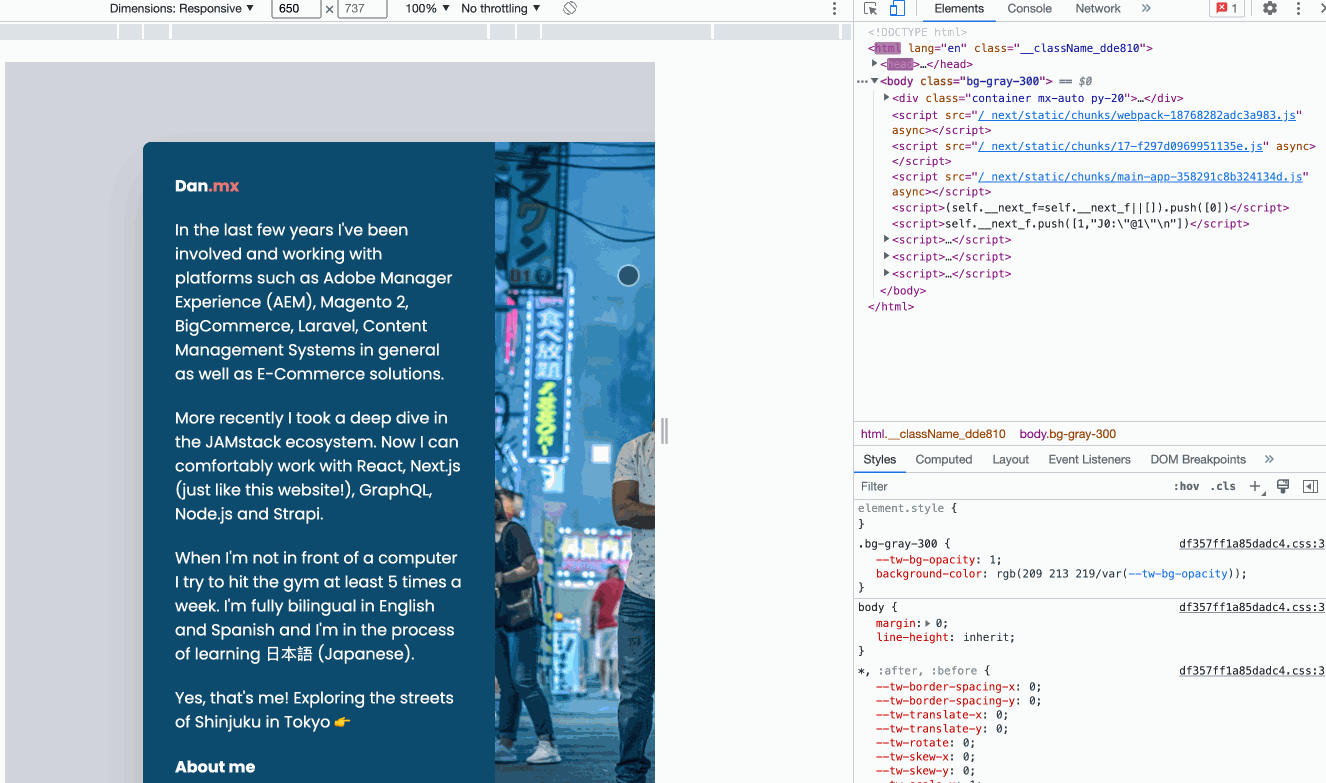Toggle the device emulation toolbar
Image resolution: width=1326 pixels, height=783 pixels.
(896, 8)
